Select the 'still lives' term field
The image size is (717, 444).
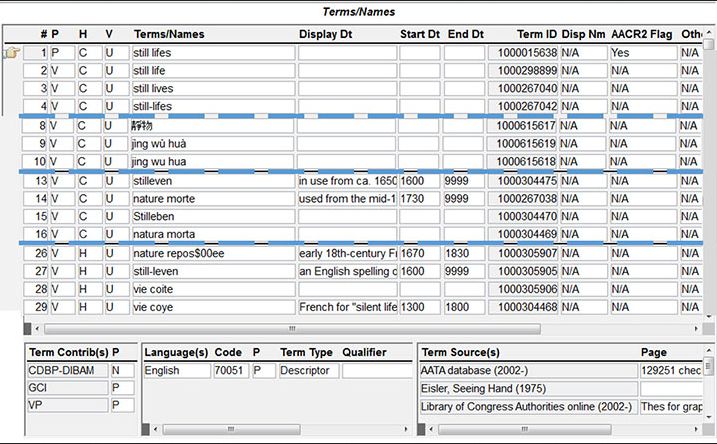point(214,89)
